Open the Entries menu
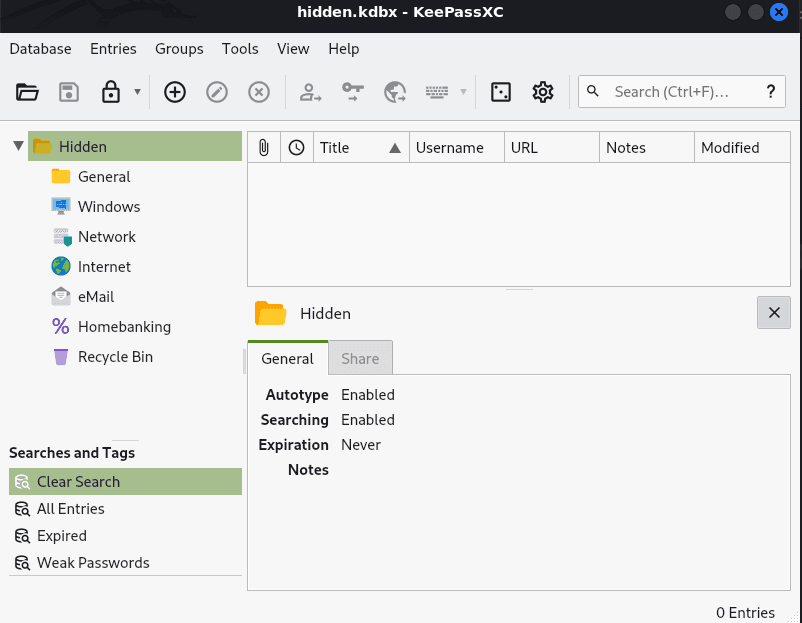 point(113,48)
